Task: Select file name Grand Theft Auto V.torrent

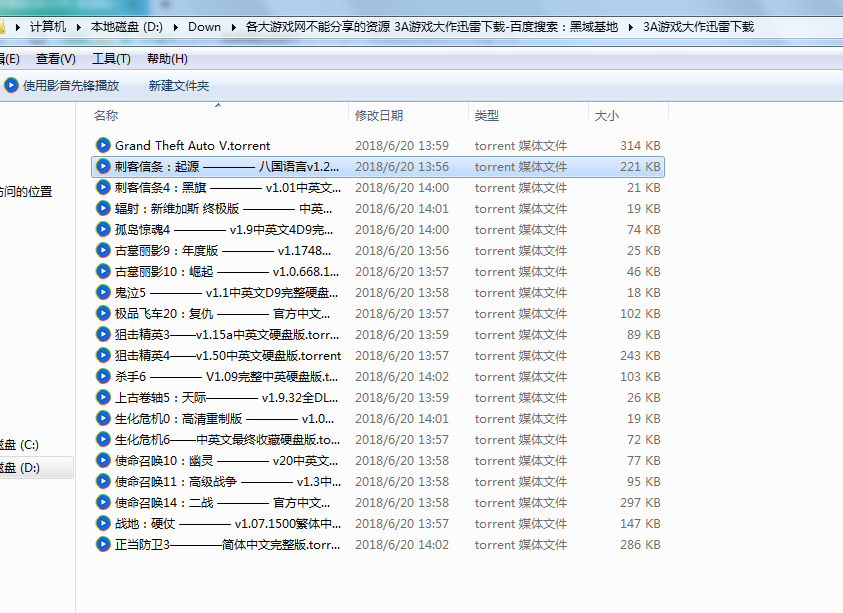Action: (x=192, y=146)
